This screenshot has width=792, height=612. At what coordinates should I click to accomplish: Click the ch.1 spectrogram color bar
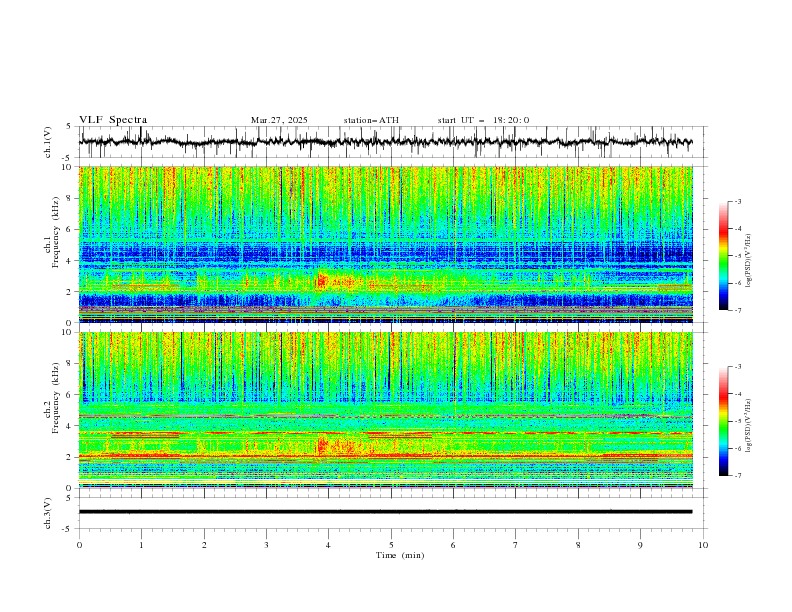coord(723,255)
